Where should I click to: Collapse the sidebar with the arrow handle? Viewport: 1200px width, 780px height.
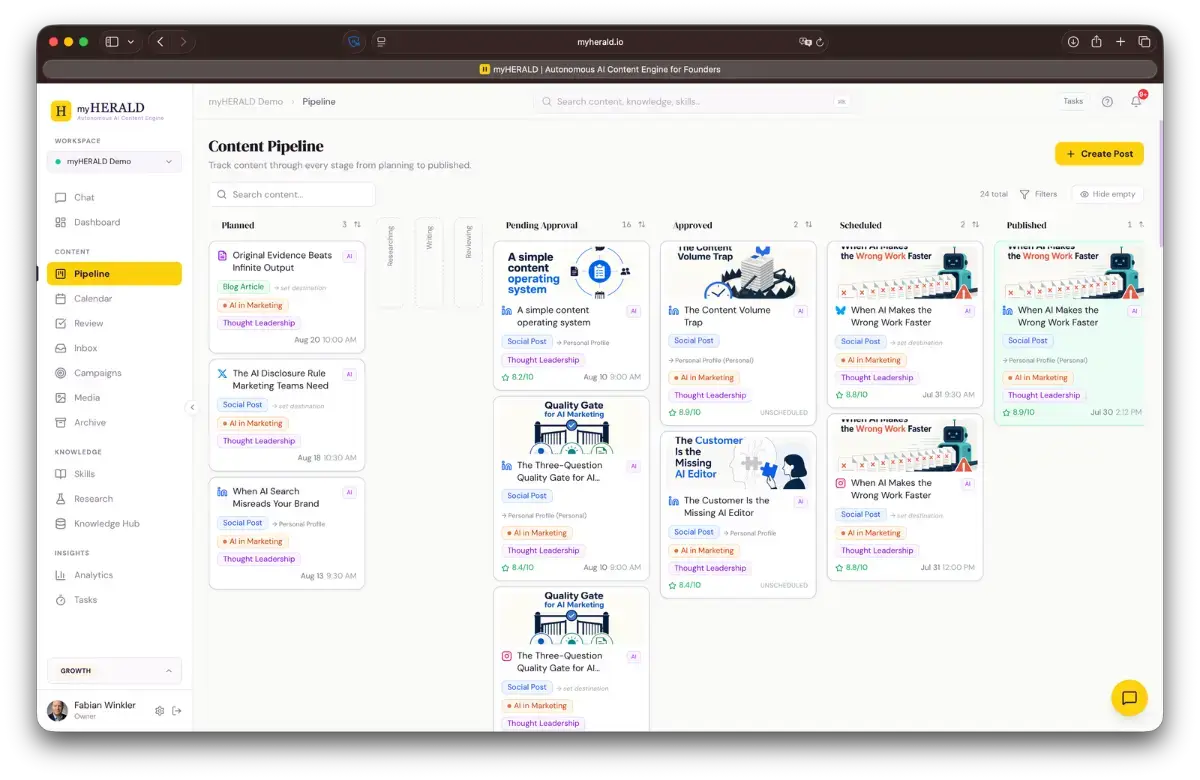[x=192, y=407]
